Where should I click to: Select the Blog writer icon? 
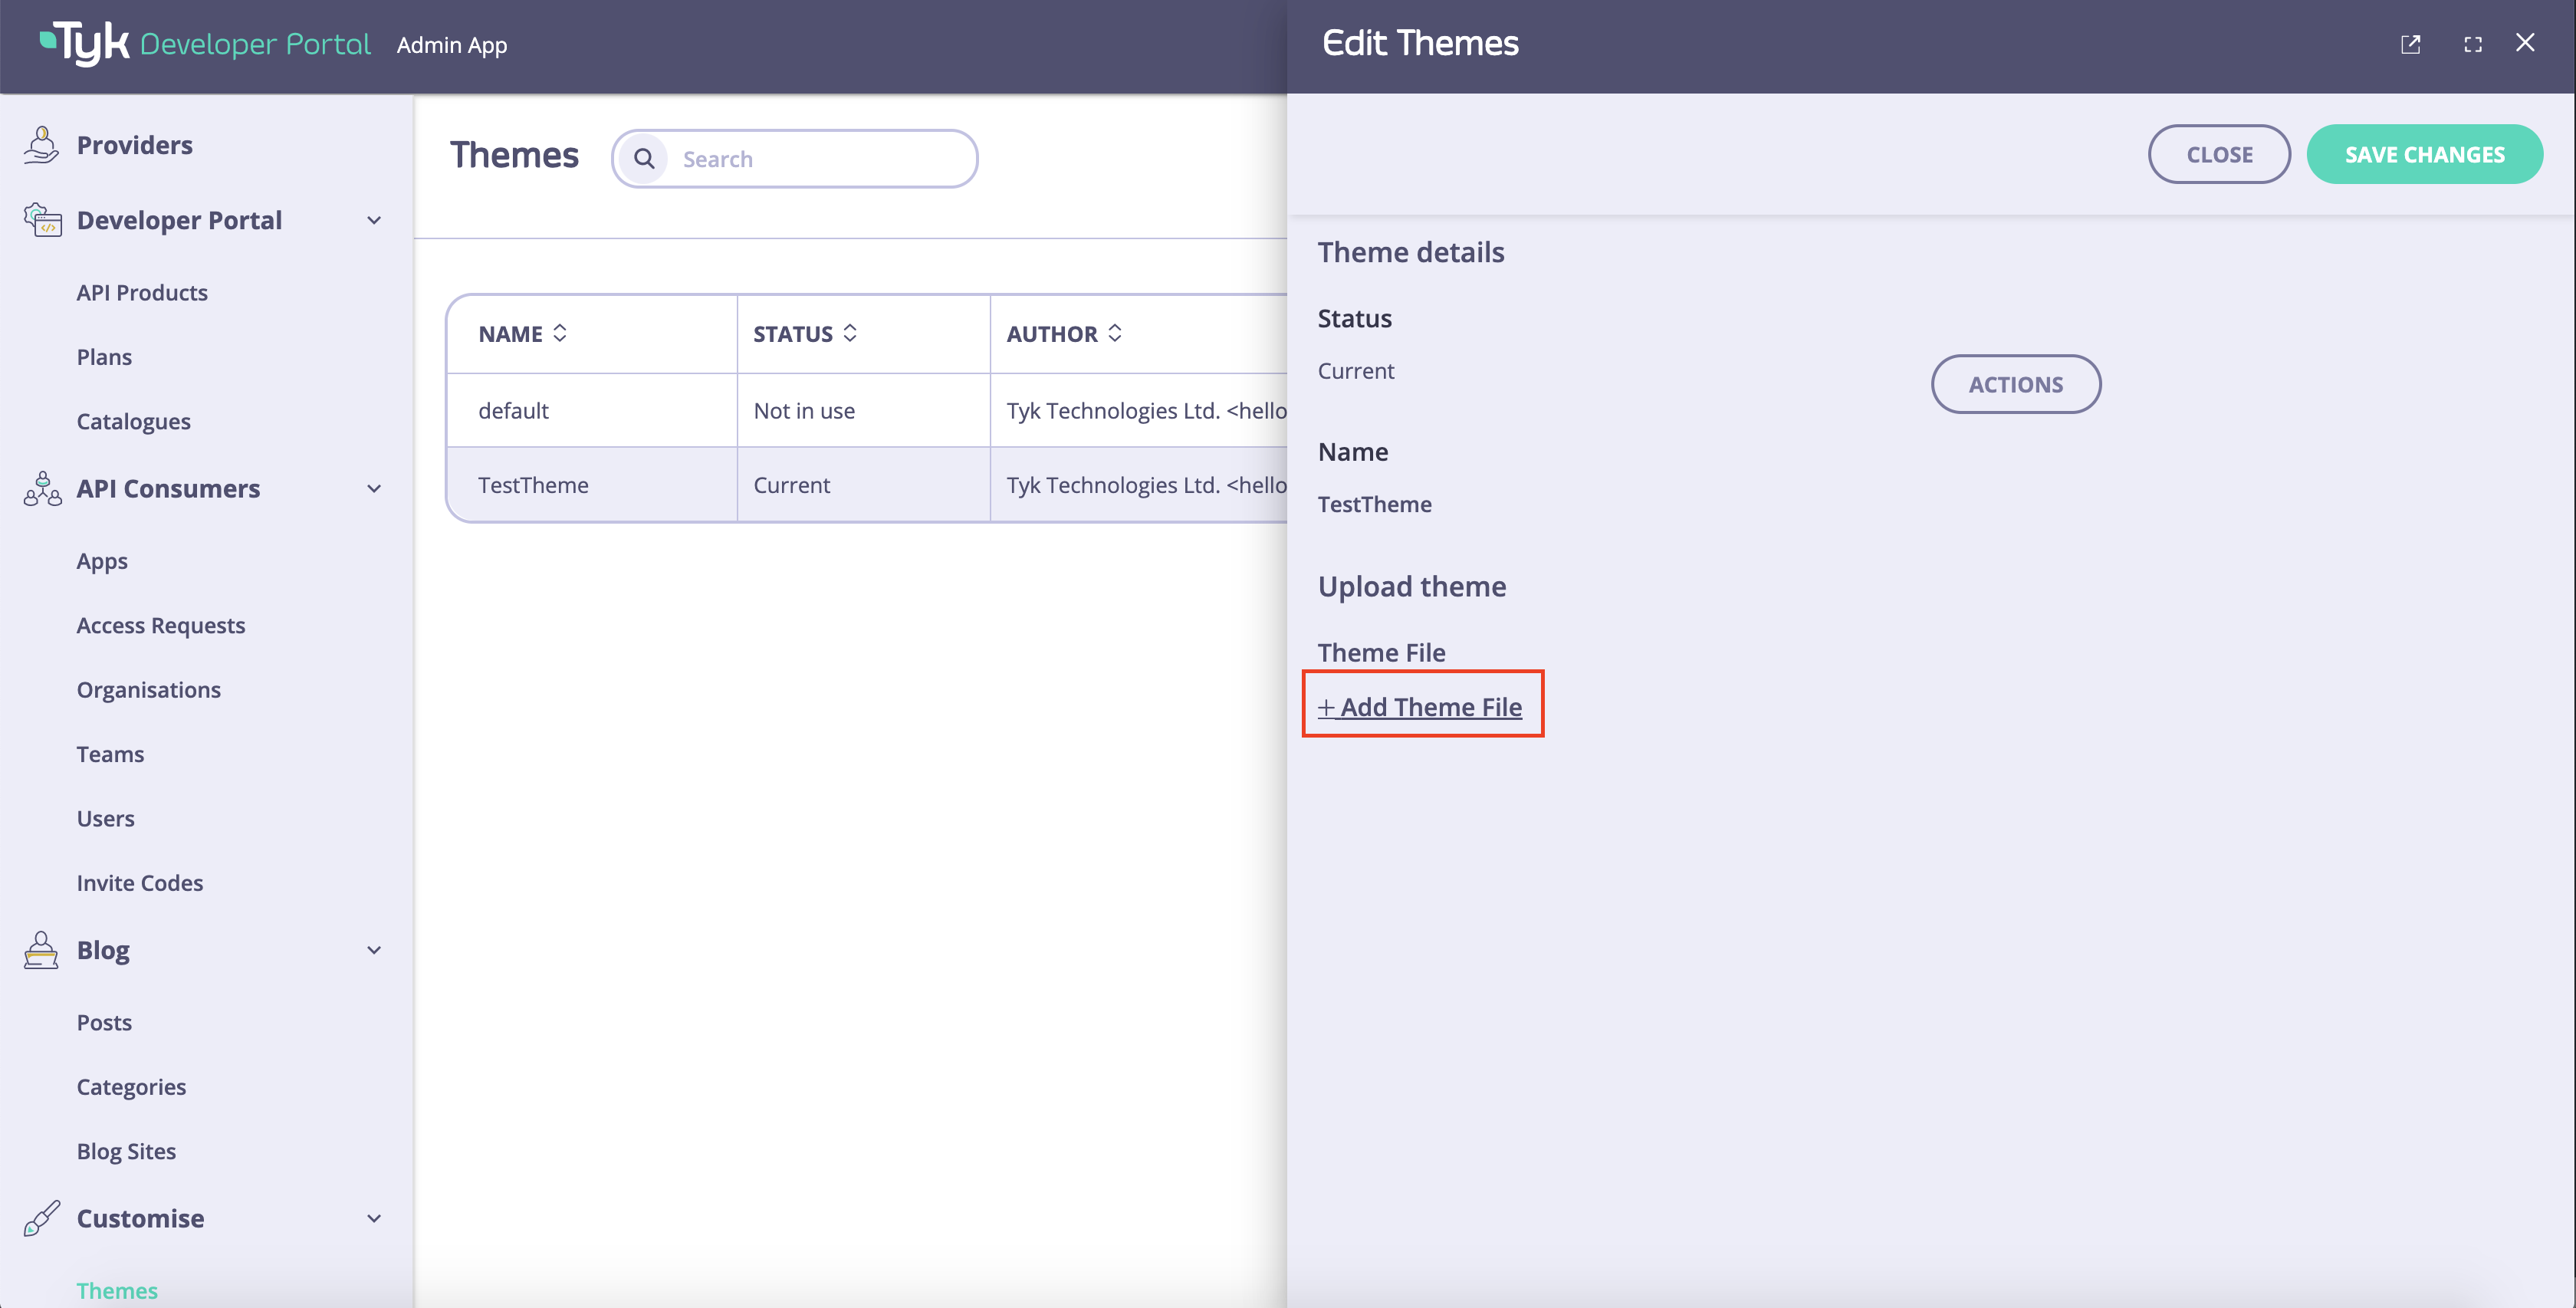[x=40, y=950]
